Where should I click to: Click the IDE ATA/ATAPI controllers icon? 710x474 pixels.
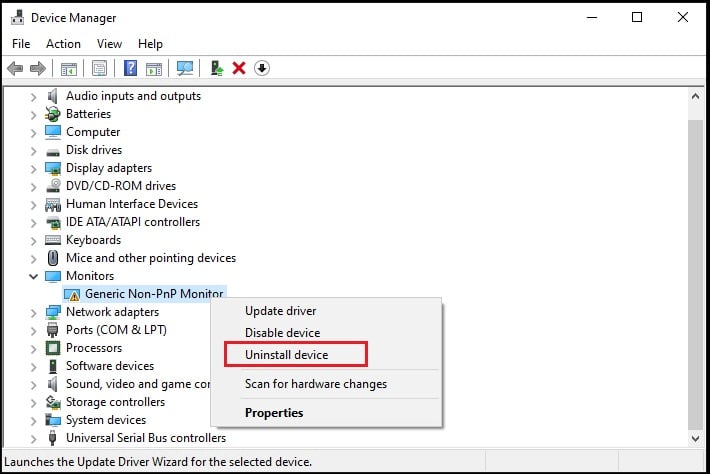coord(53,222)
